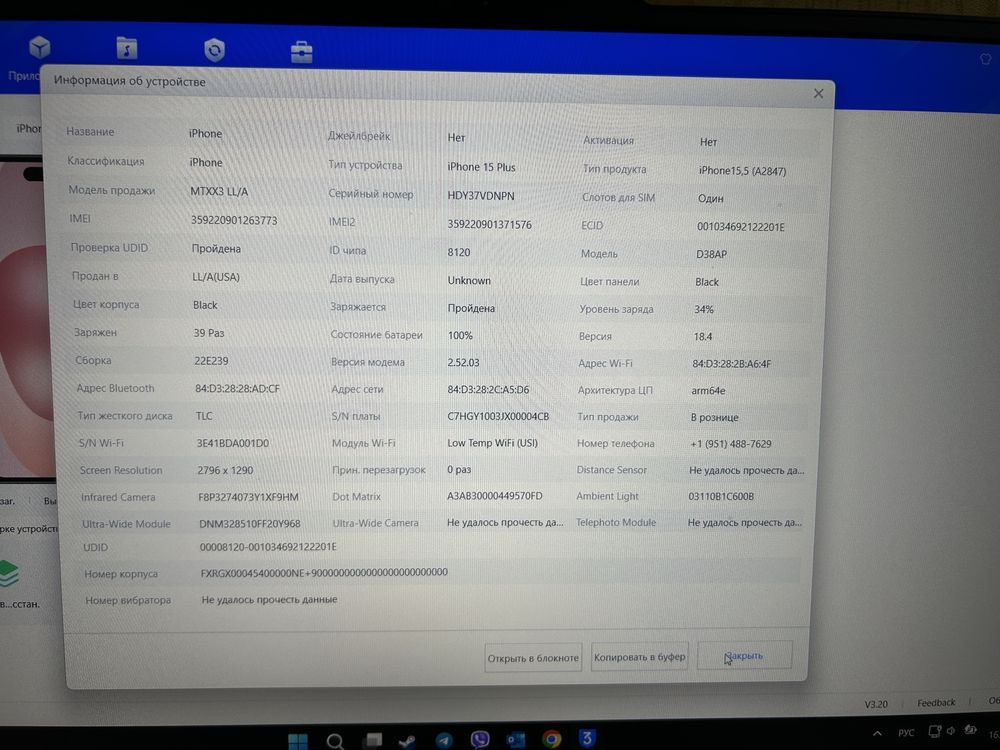Viewport: 1000px width, 750px height.
Task: Open Steam from the taskbar
Action: pyautogui.click(x=407, y=740)
